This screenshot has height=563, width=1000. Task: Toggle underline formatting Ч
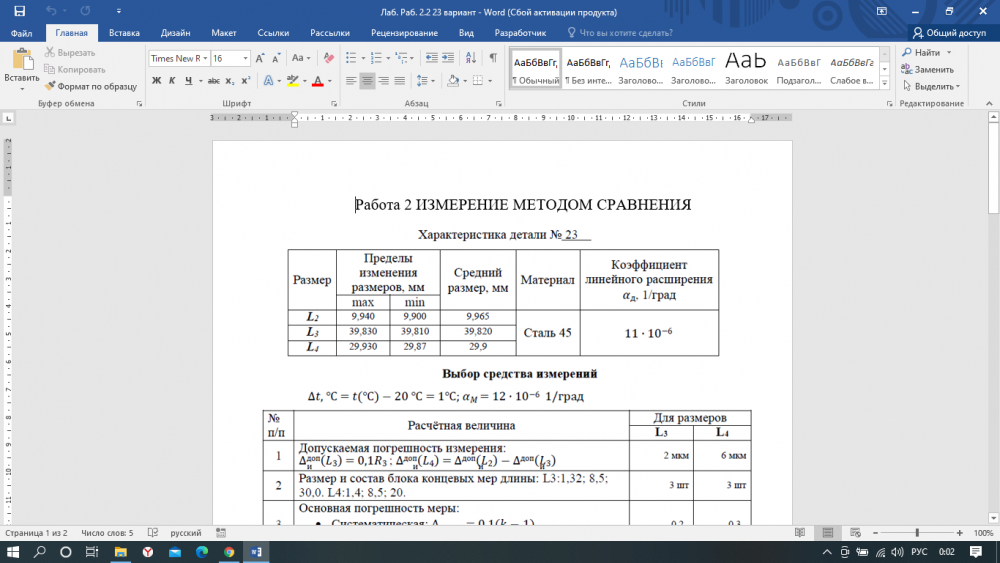tap(188, 81)
